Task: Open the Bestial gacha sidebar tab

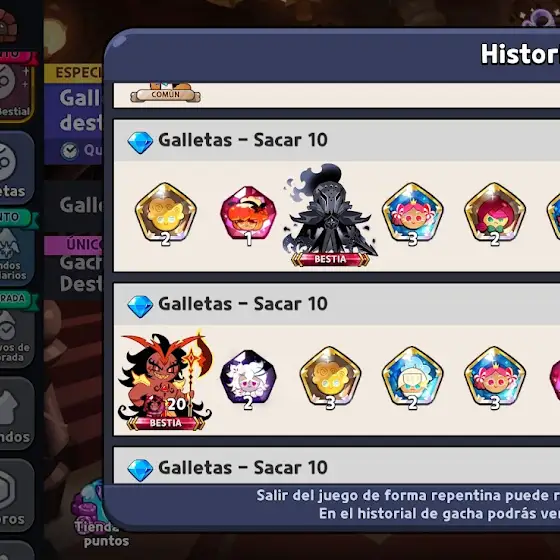Action: 17,88
